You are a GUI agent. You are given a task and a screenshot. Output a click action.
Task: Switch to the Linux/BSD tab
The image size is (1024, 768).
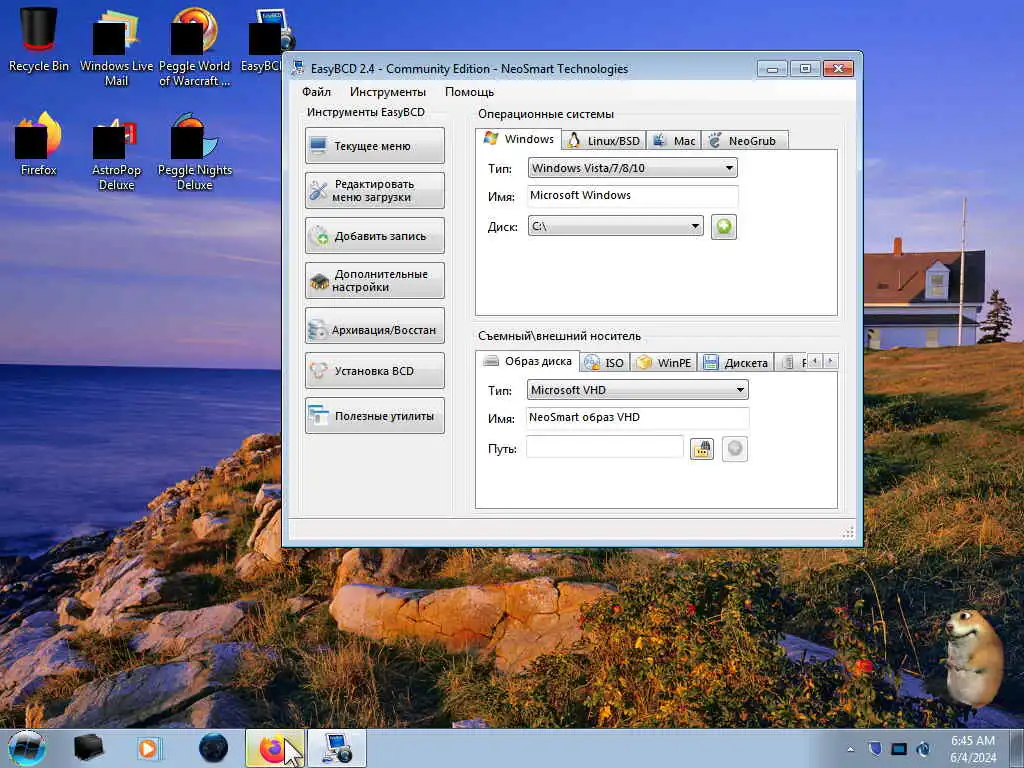(x=604, y=140)
